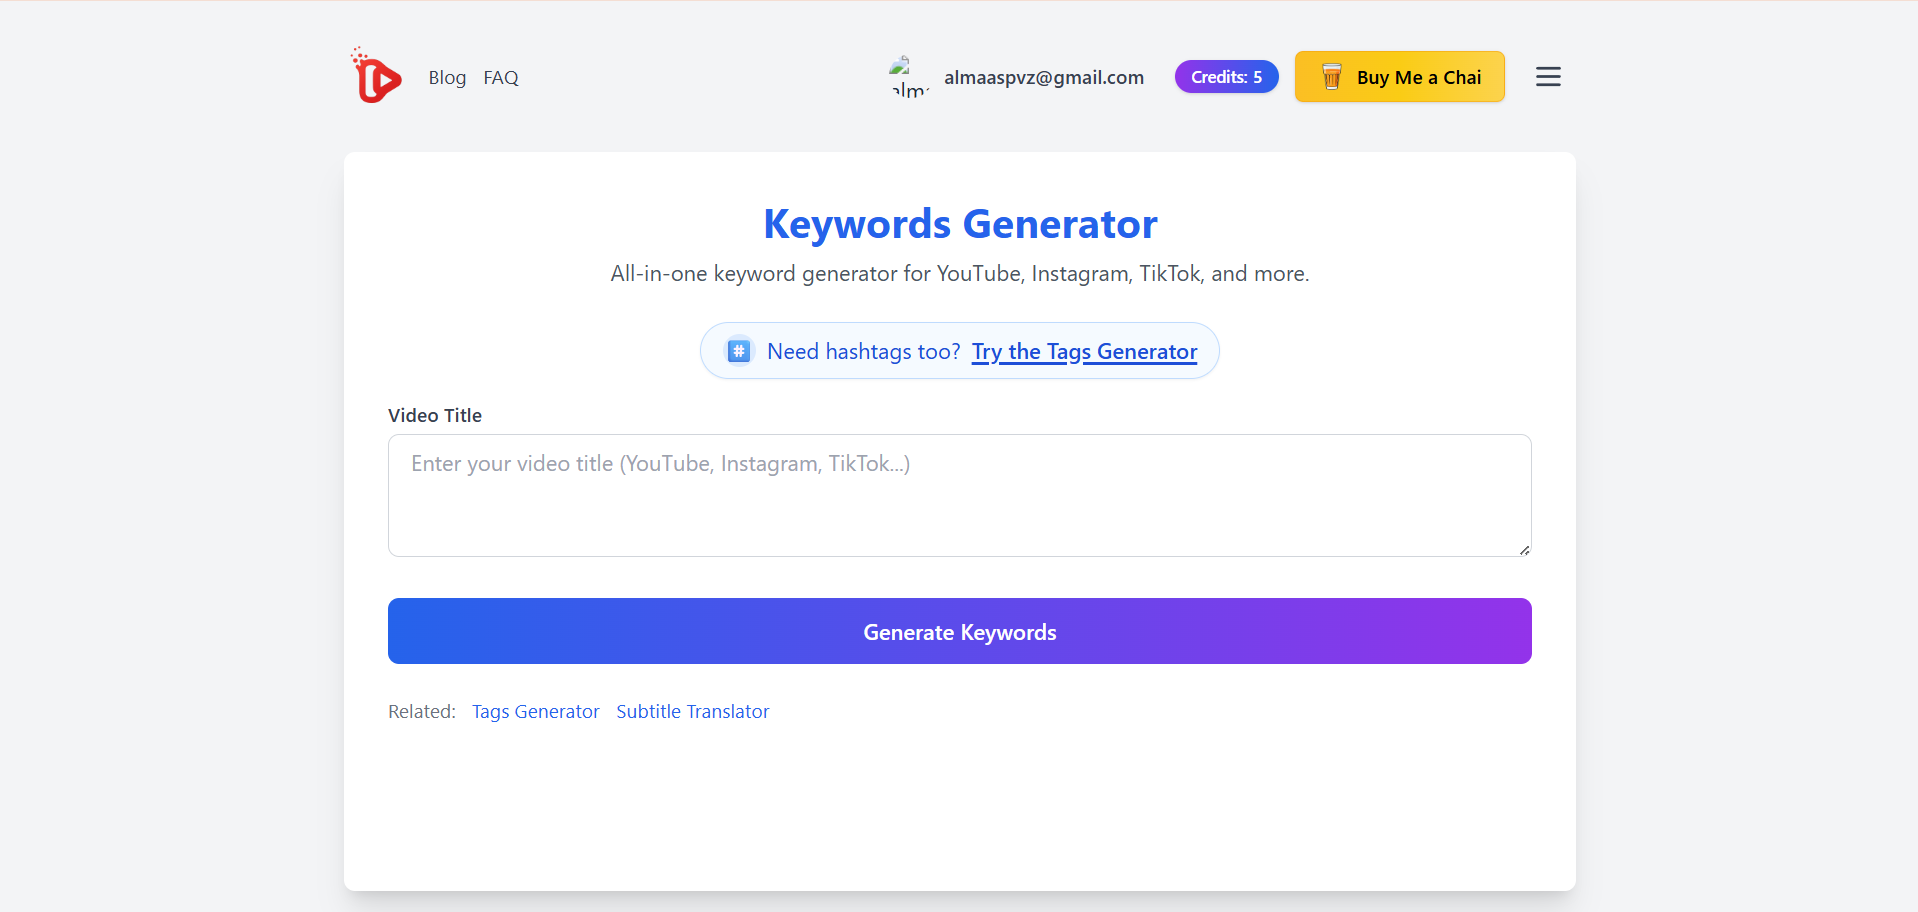Open the Blog page
This screenshot has width=1918, height=912.
click(x=447, y=77)
